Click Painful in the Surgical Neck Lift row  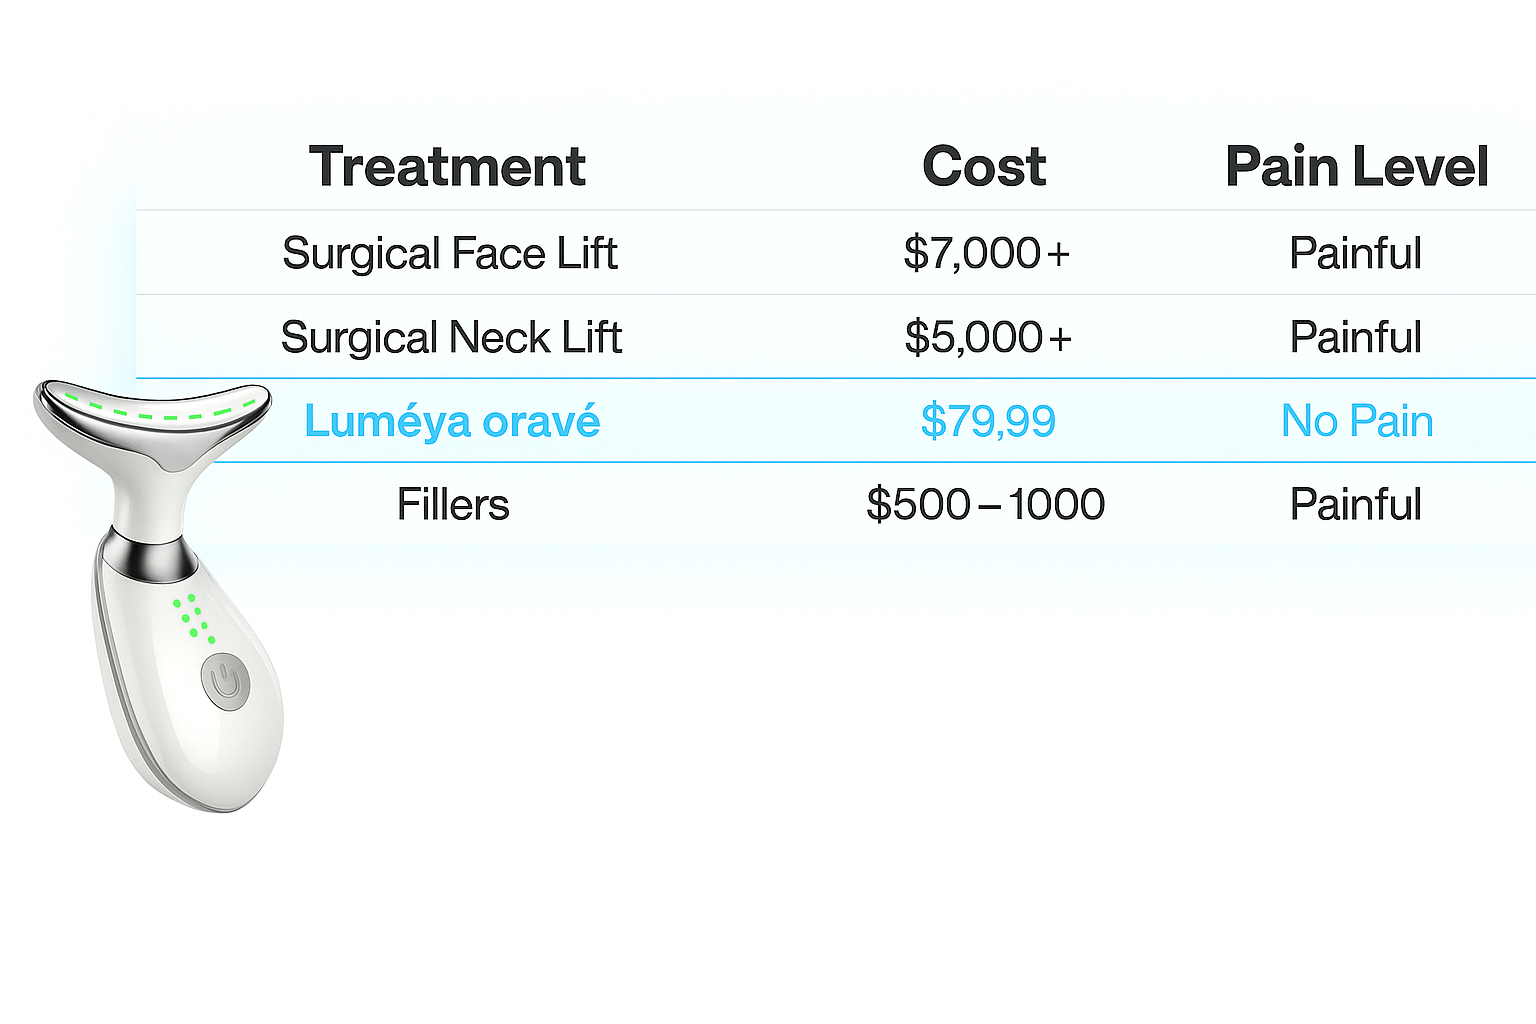pos(1355,337)
